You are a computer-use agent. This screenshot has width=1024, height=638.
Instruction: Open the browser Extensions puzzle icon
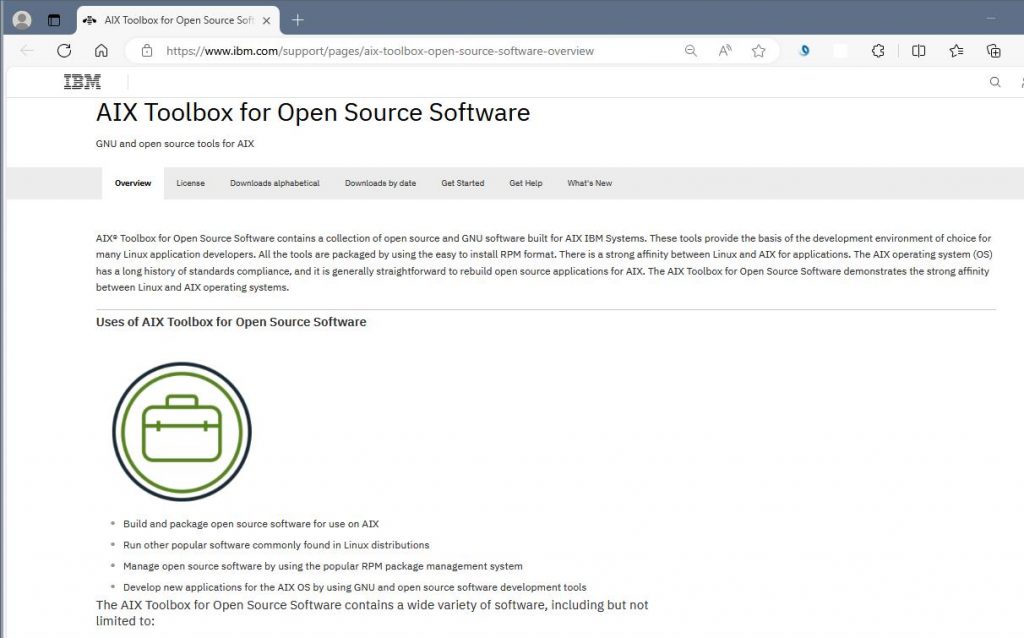click(878, 51)
